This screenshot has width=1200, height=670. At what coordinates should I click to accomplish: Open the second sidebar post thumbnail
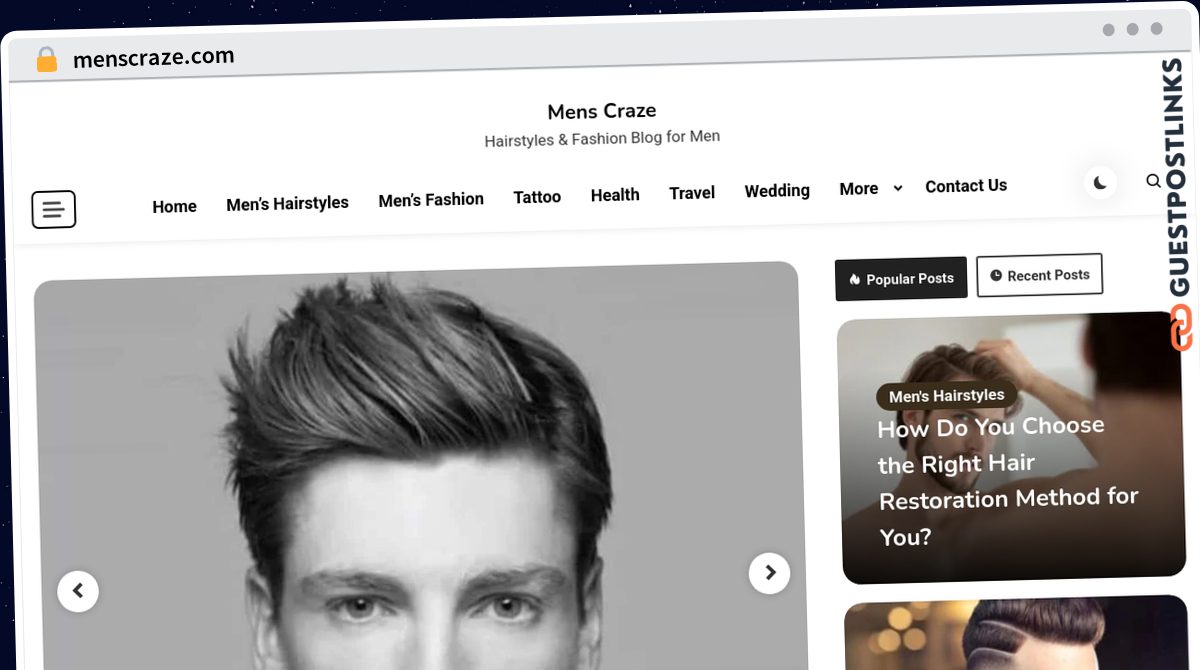[1017, 633]
